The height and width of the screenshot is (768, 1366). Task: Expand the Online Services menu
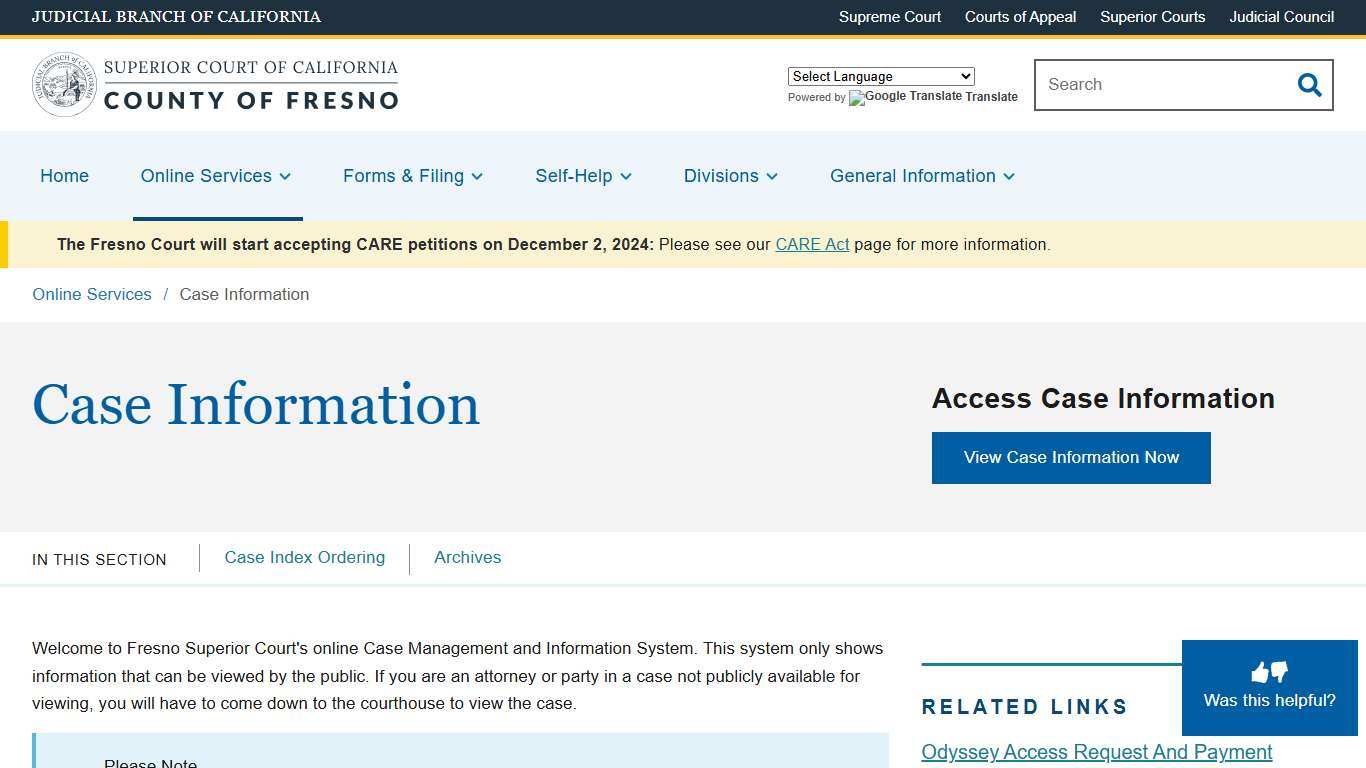[216, 176]
